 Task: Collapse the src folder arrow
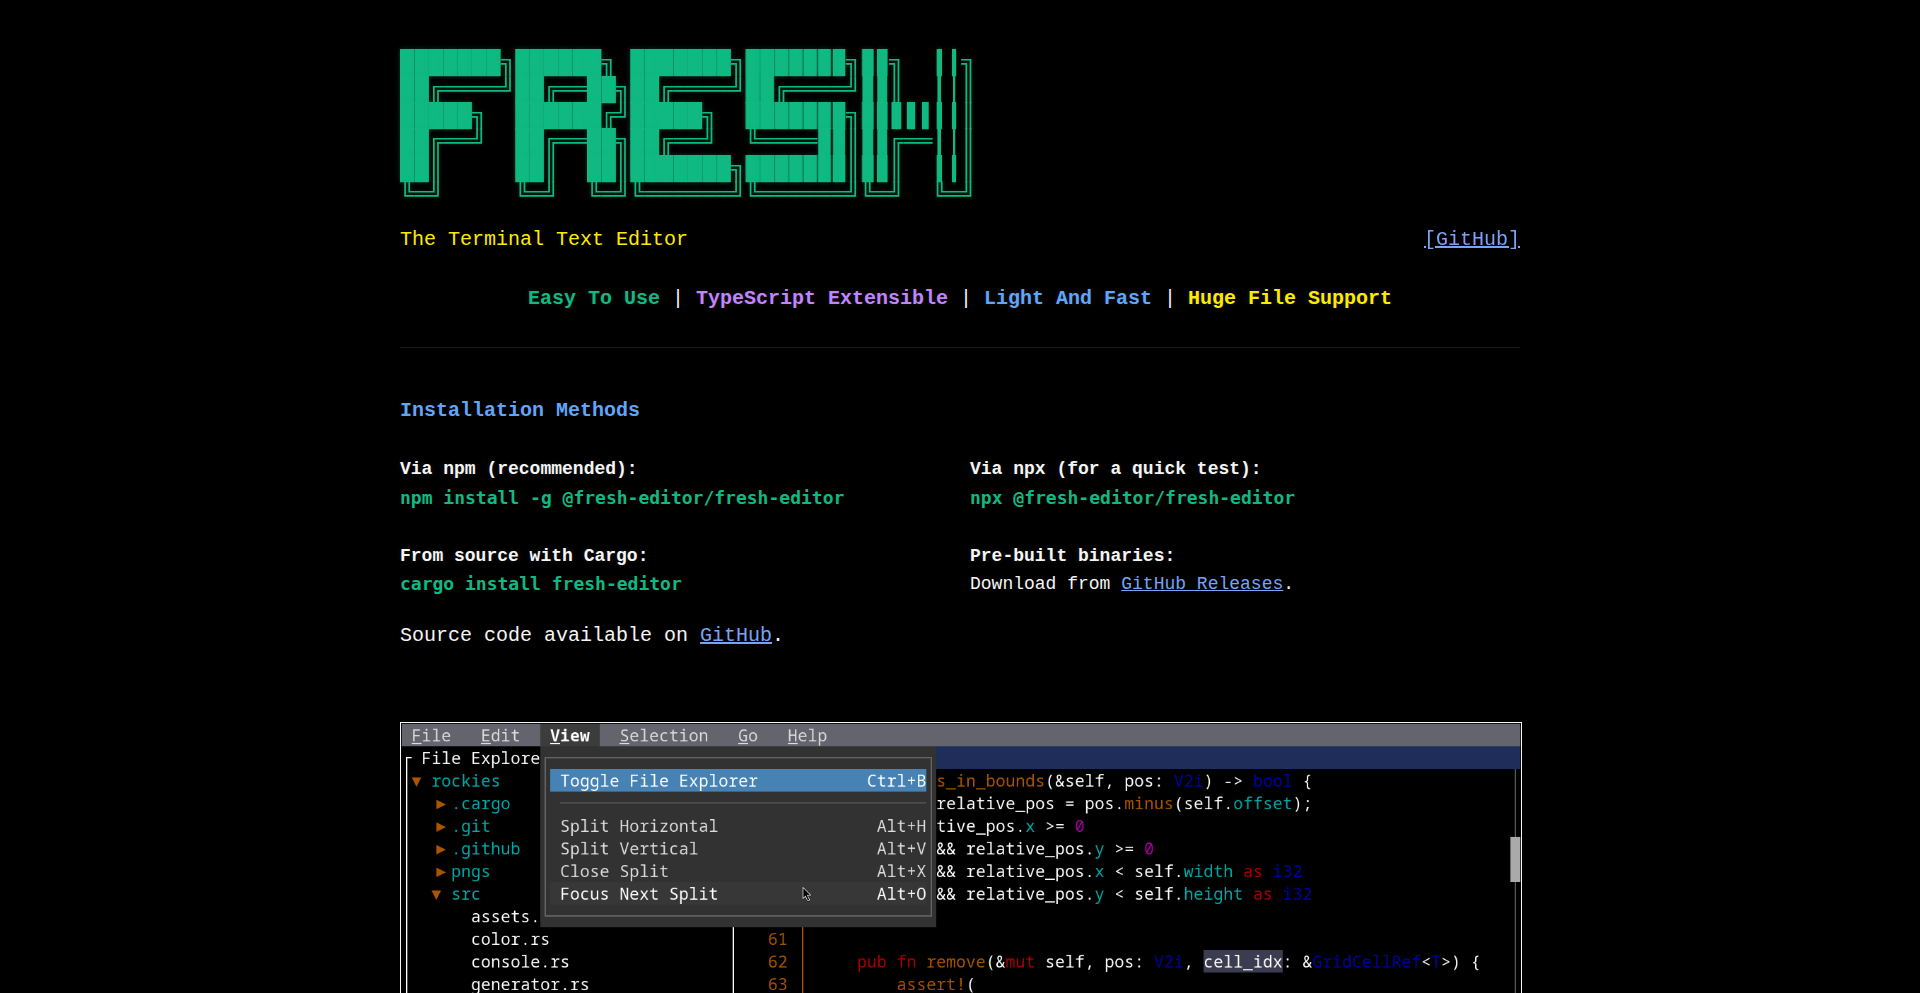[x=437, y=895]
